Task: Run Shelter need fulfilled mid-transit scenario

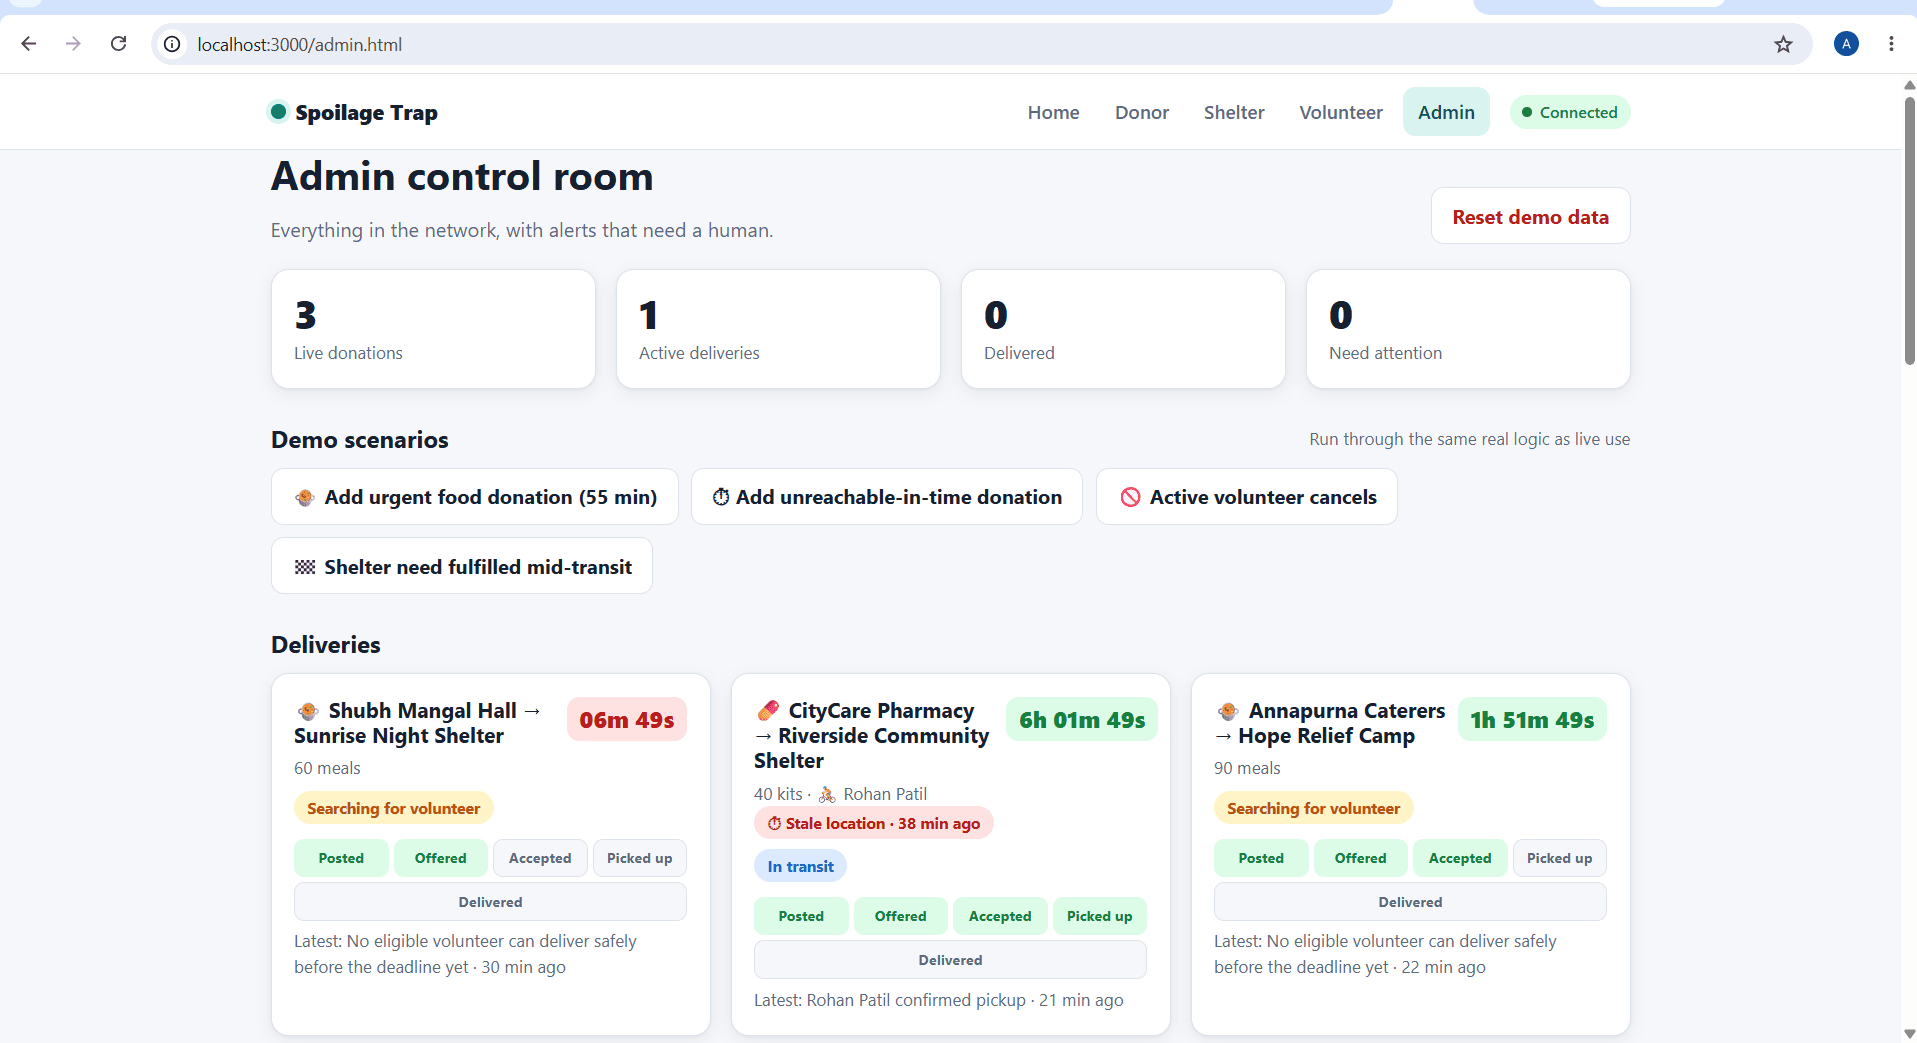Action: (x=462, y=566)
